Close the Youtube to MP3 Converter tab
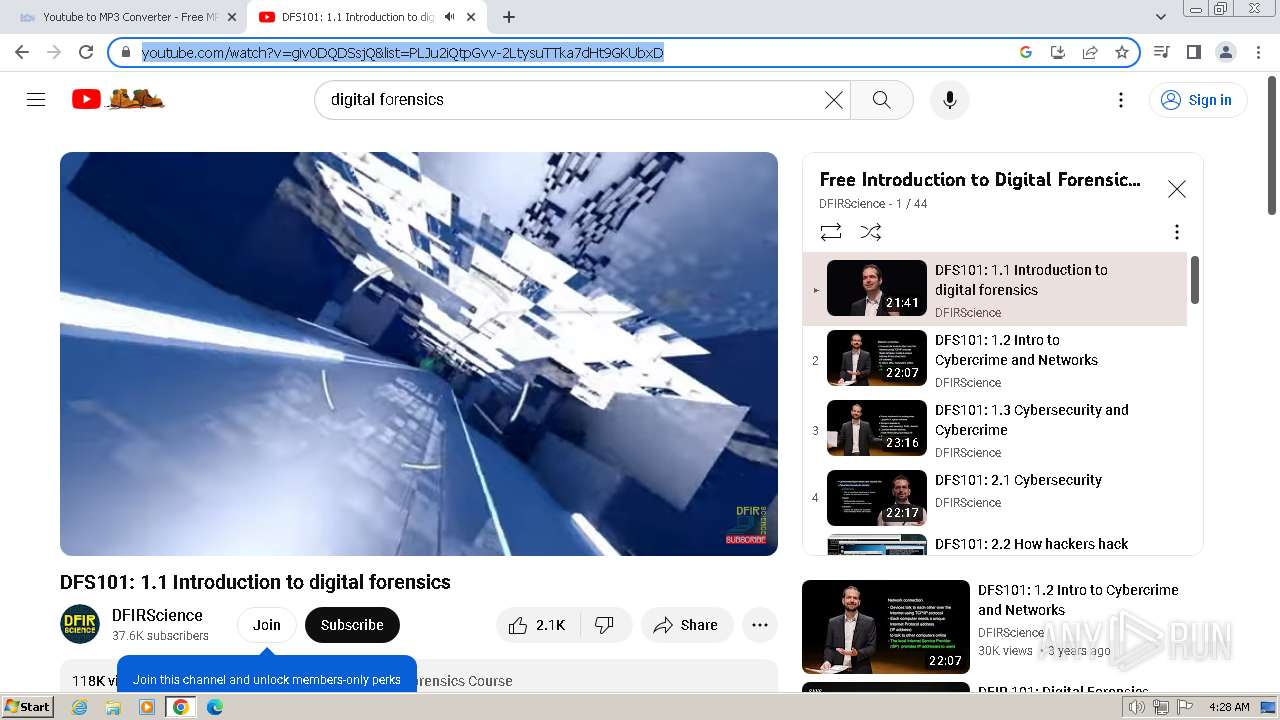Screen dimensions: 1280x720 click(x=232, y=17)
